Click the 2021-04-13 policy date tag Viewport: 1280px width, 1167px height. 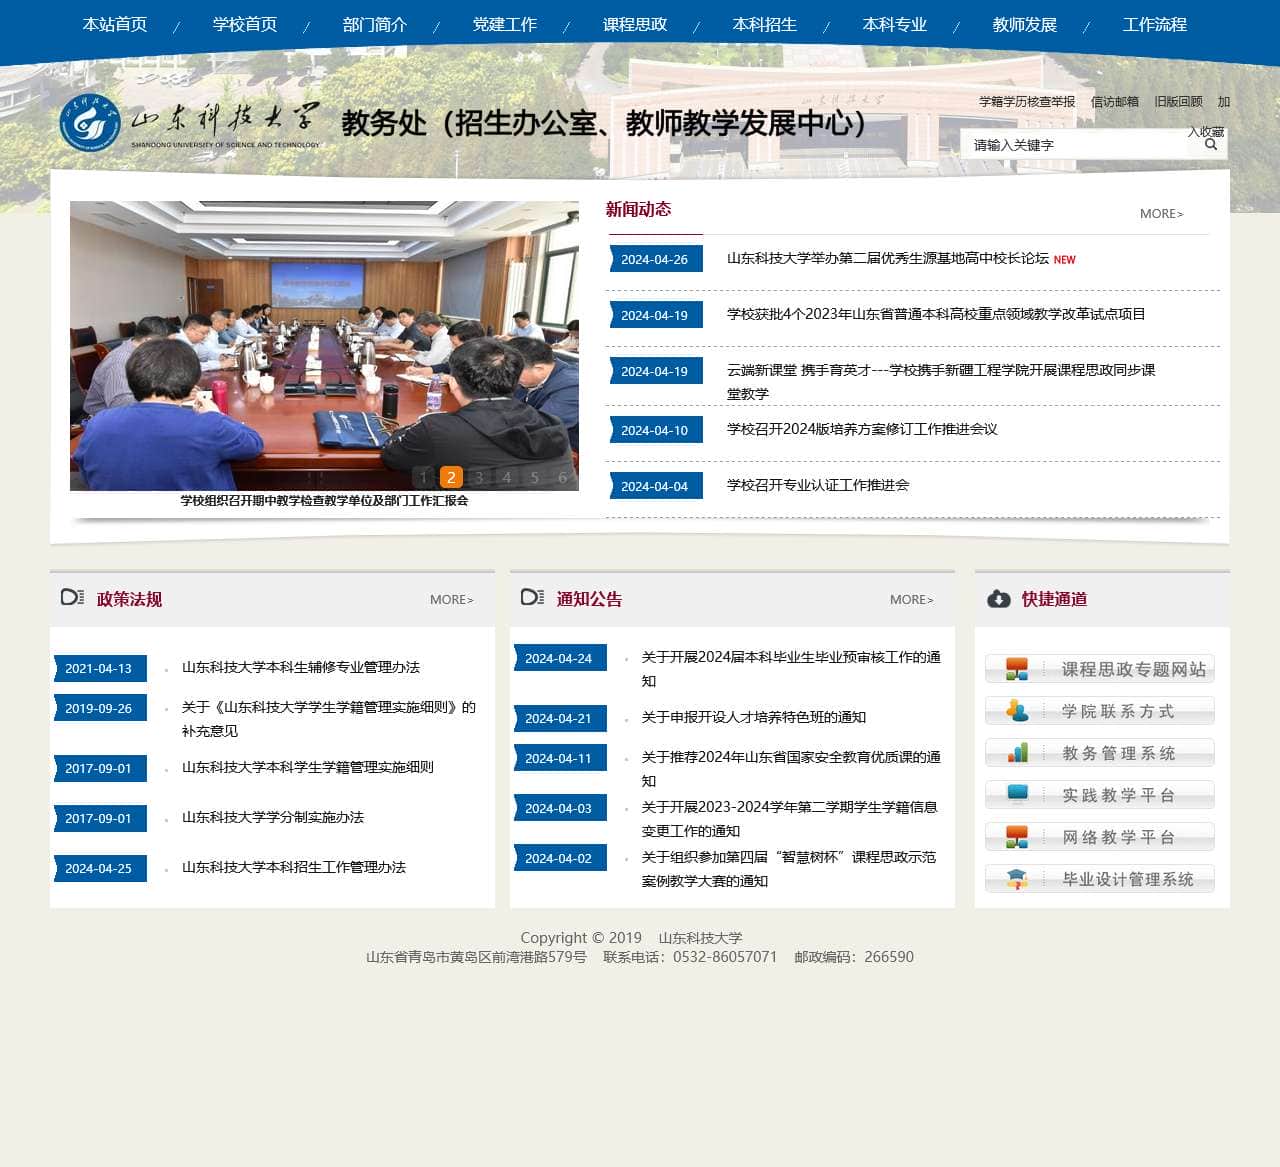coord(99,668)
